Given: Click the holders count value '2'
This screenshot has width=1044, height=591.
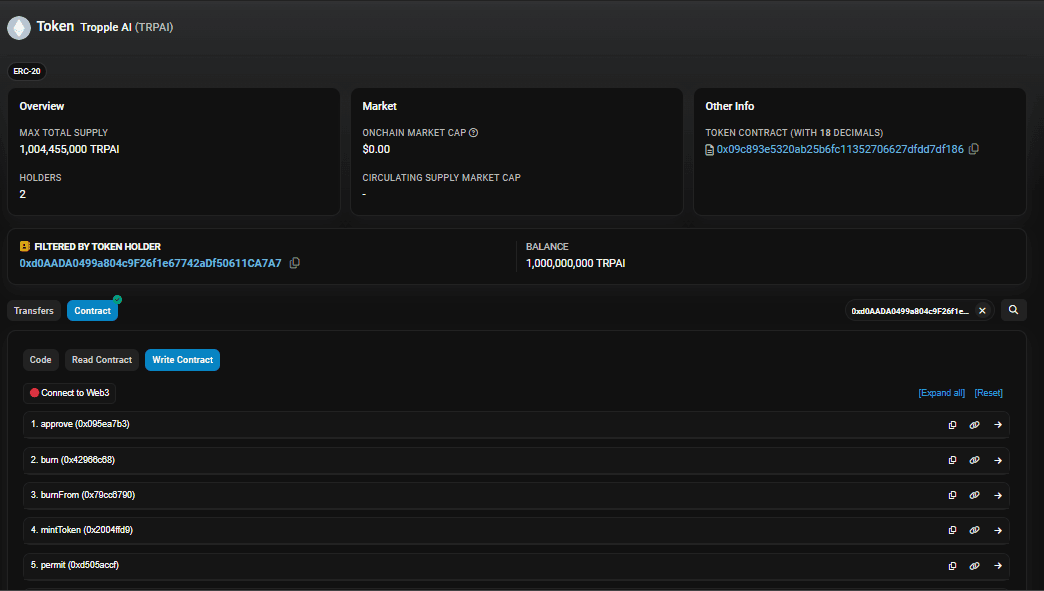Looking at the screenshot, I should [x=23, y=194].
